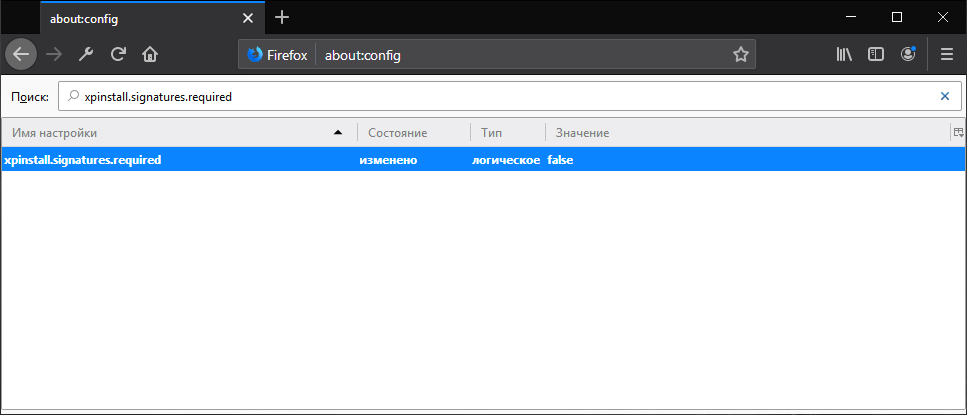Open the Library bookmarks and history icon
This screenshot has width=967, height=415.
click(x=844, y=54)
